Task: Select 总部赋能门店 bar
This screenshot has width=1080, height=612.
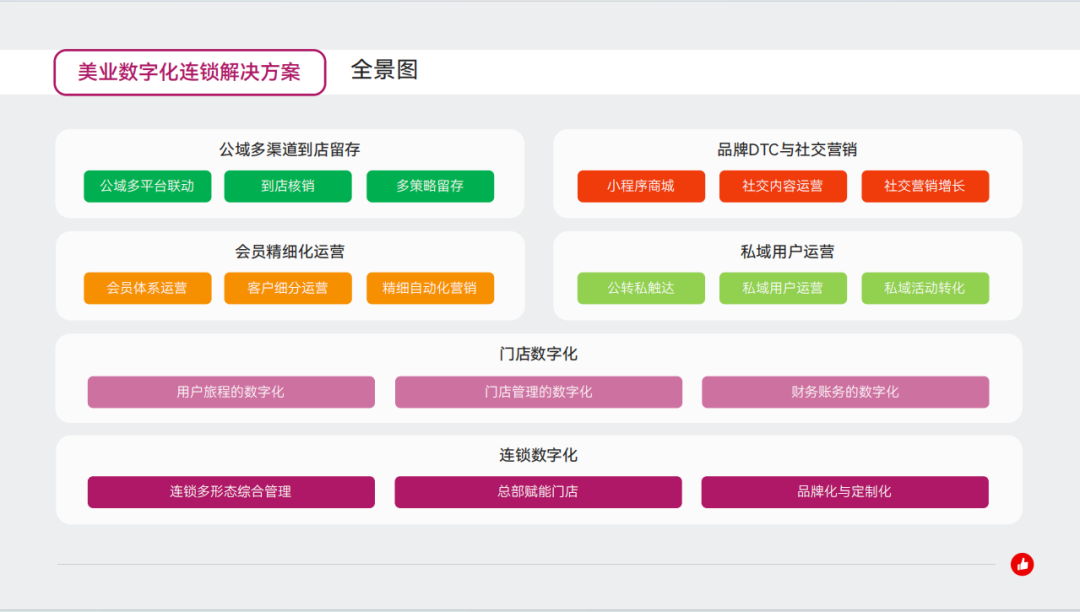Action: 539,492
